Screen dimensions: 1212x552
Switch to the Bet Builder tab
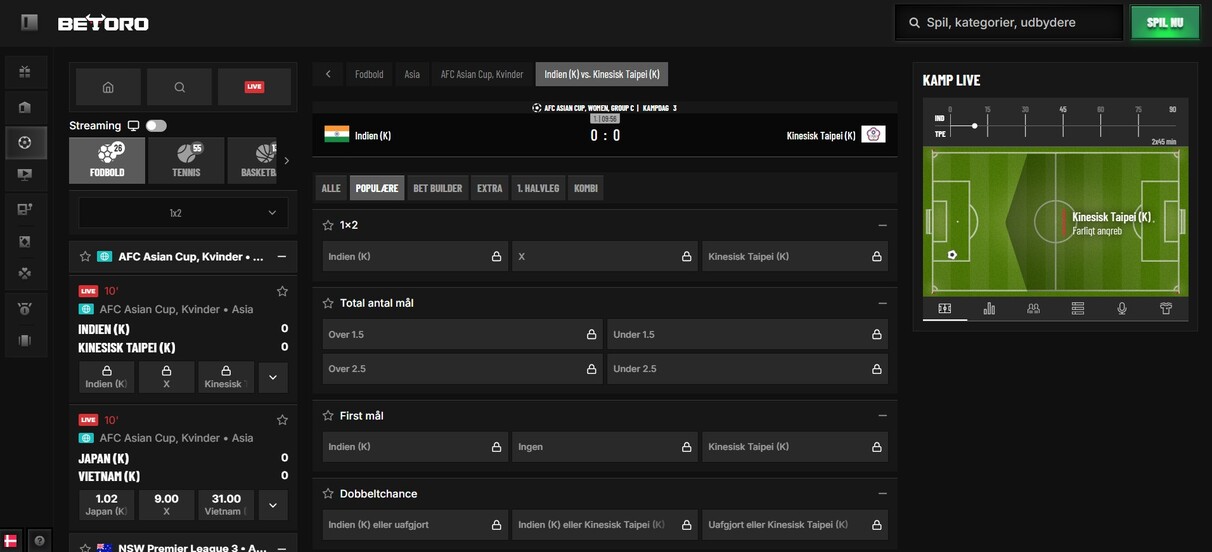(x=438, y=188)
